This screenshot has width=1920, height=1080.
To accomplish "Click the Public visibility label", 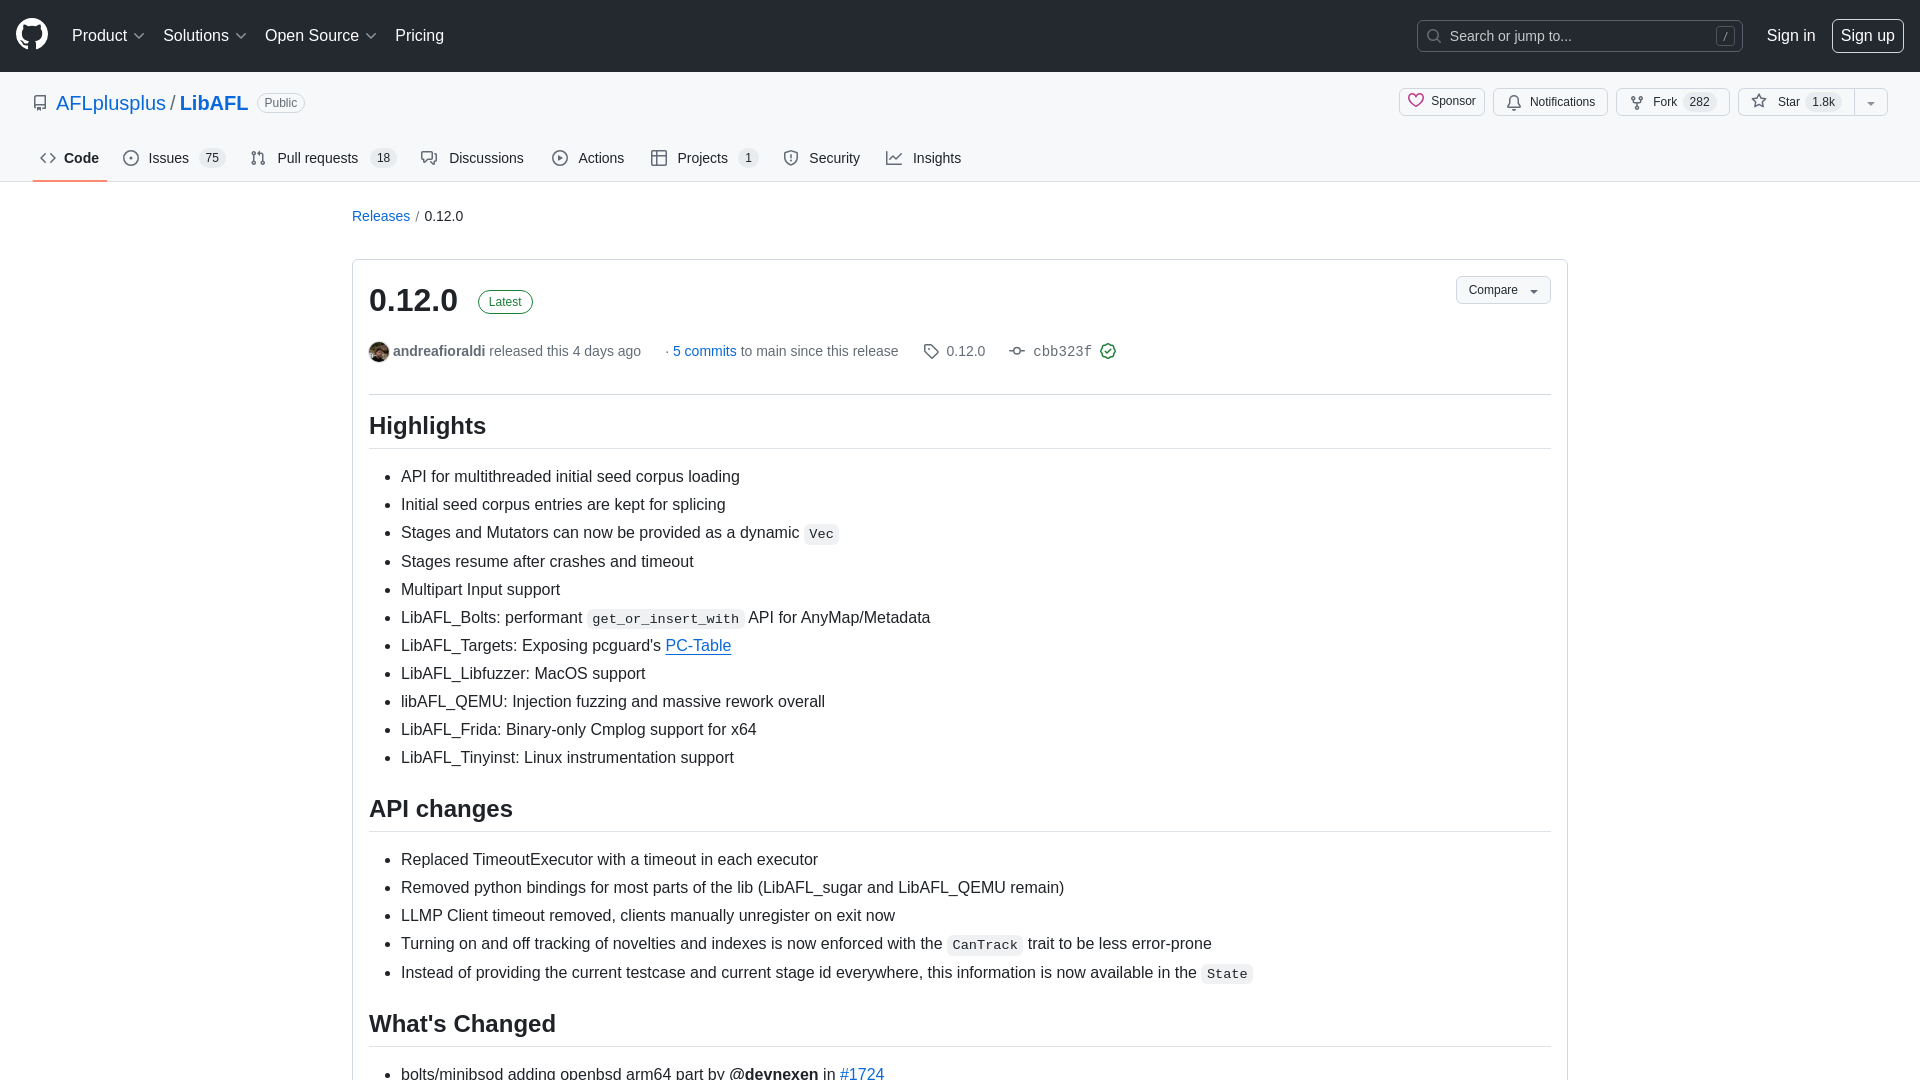I will [281, 103].
